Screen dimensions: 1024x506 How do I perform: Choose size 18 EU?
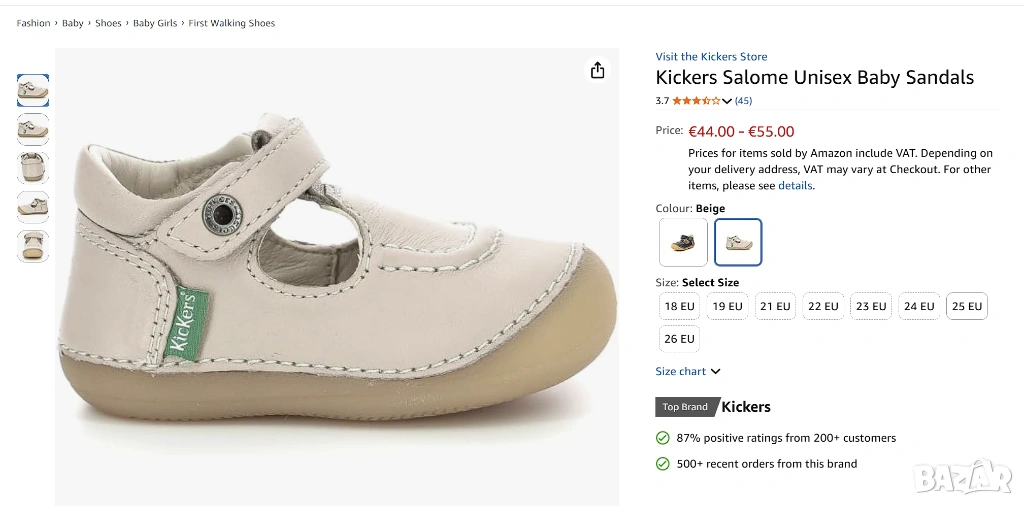tap(679, 306)
